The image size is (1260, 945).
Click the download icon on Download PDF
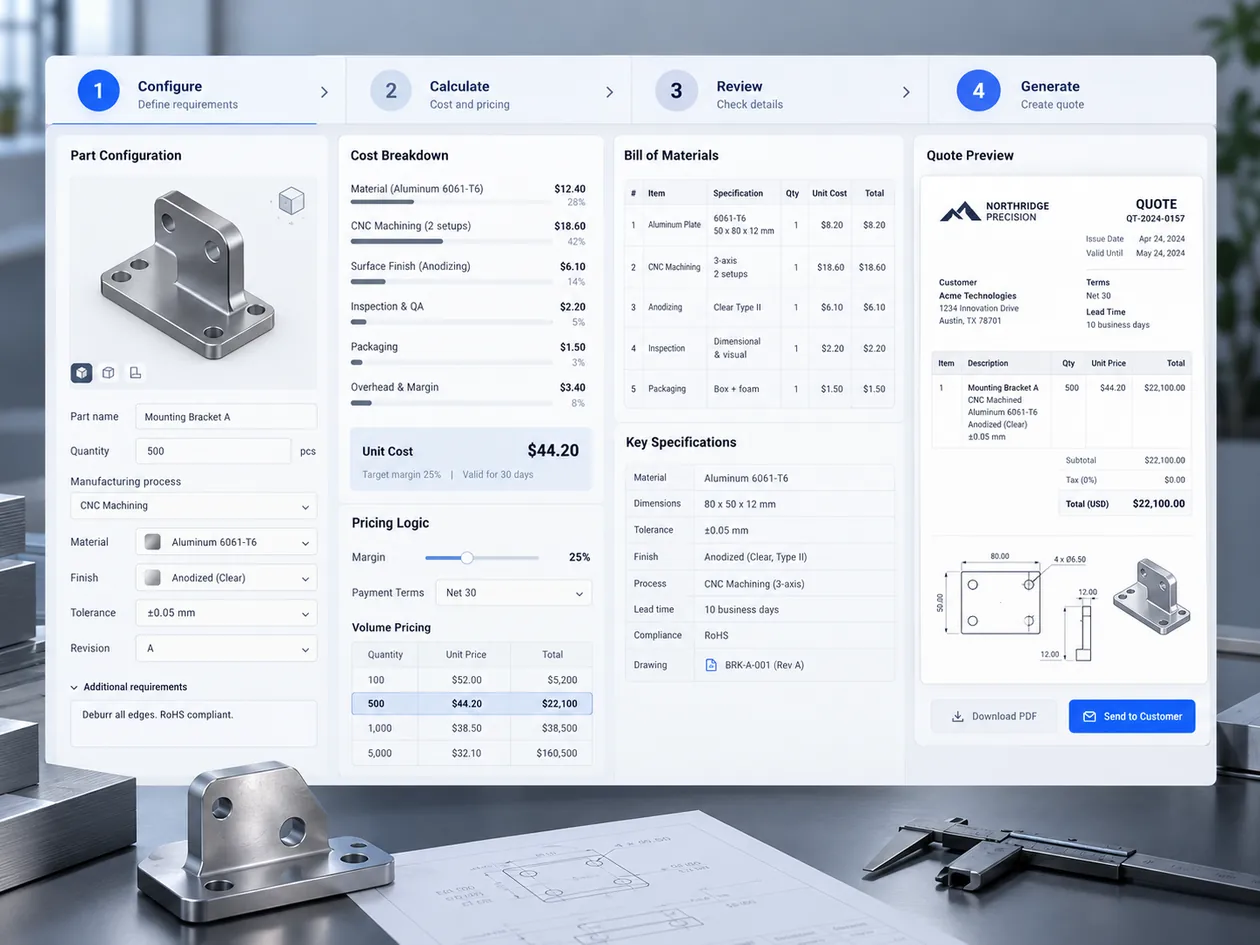[957, 716]
